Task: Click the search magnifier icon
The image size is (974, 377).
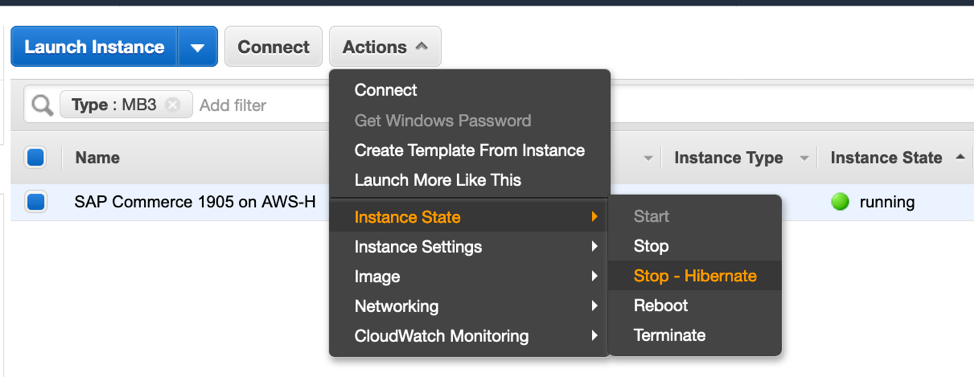Action: [x=42, y=106]
